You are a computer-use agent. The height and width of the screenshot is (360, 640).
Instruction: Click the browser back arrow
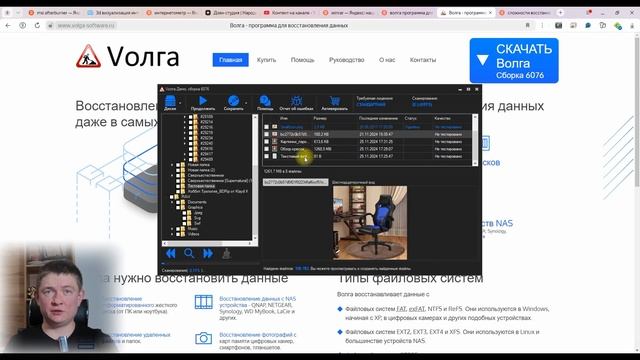[x=8, y=25]
